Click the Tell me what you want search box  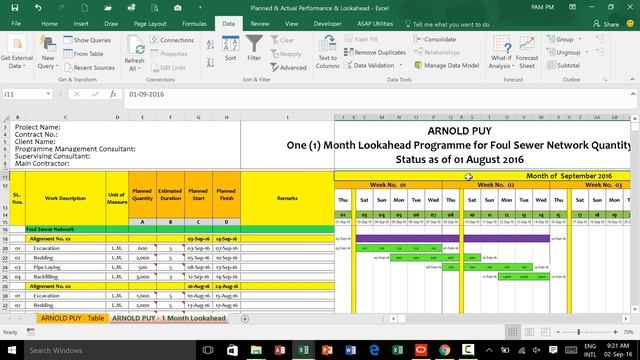click(448, 24)
